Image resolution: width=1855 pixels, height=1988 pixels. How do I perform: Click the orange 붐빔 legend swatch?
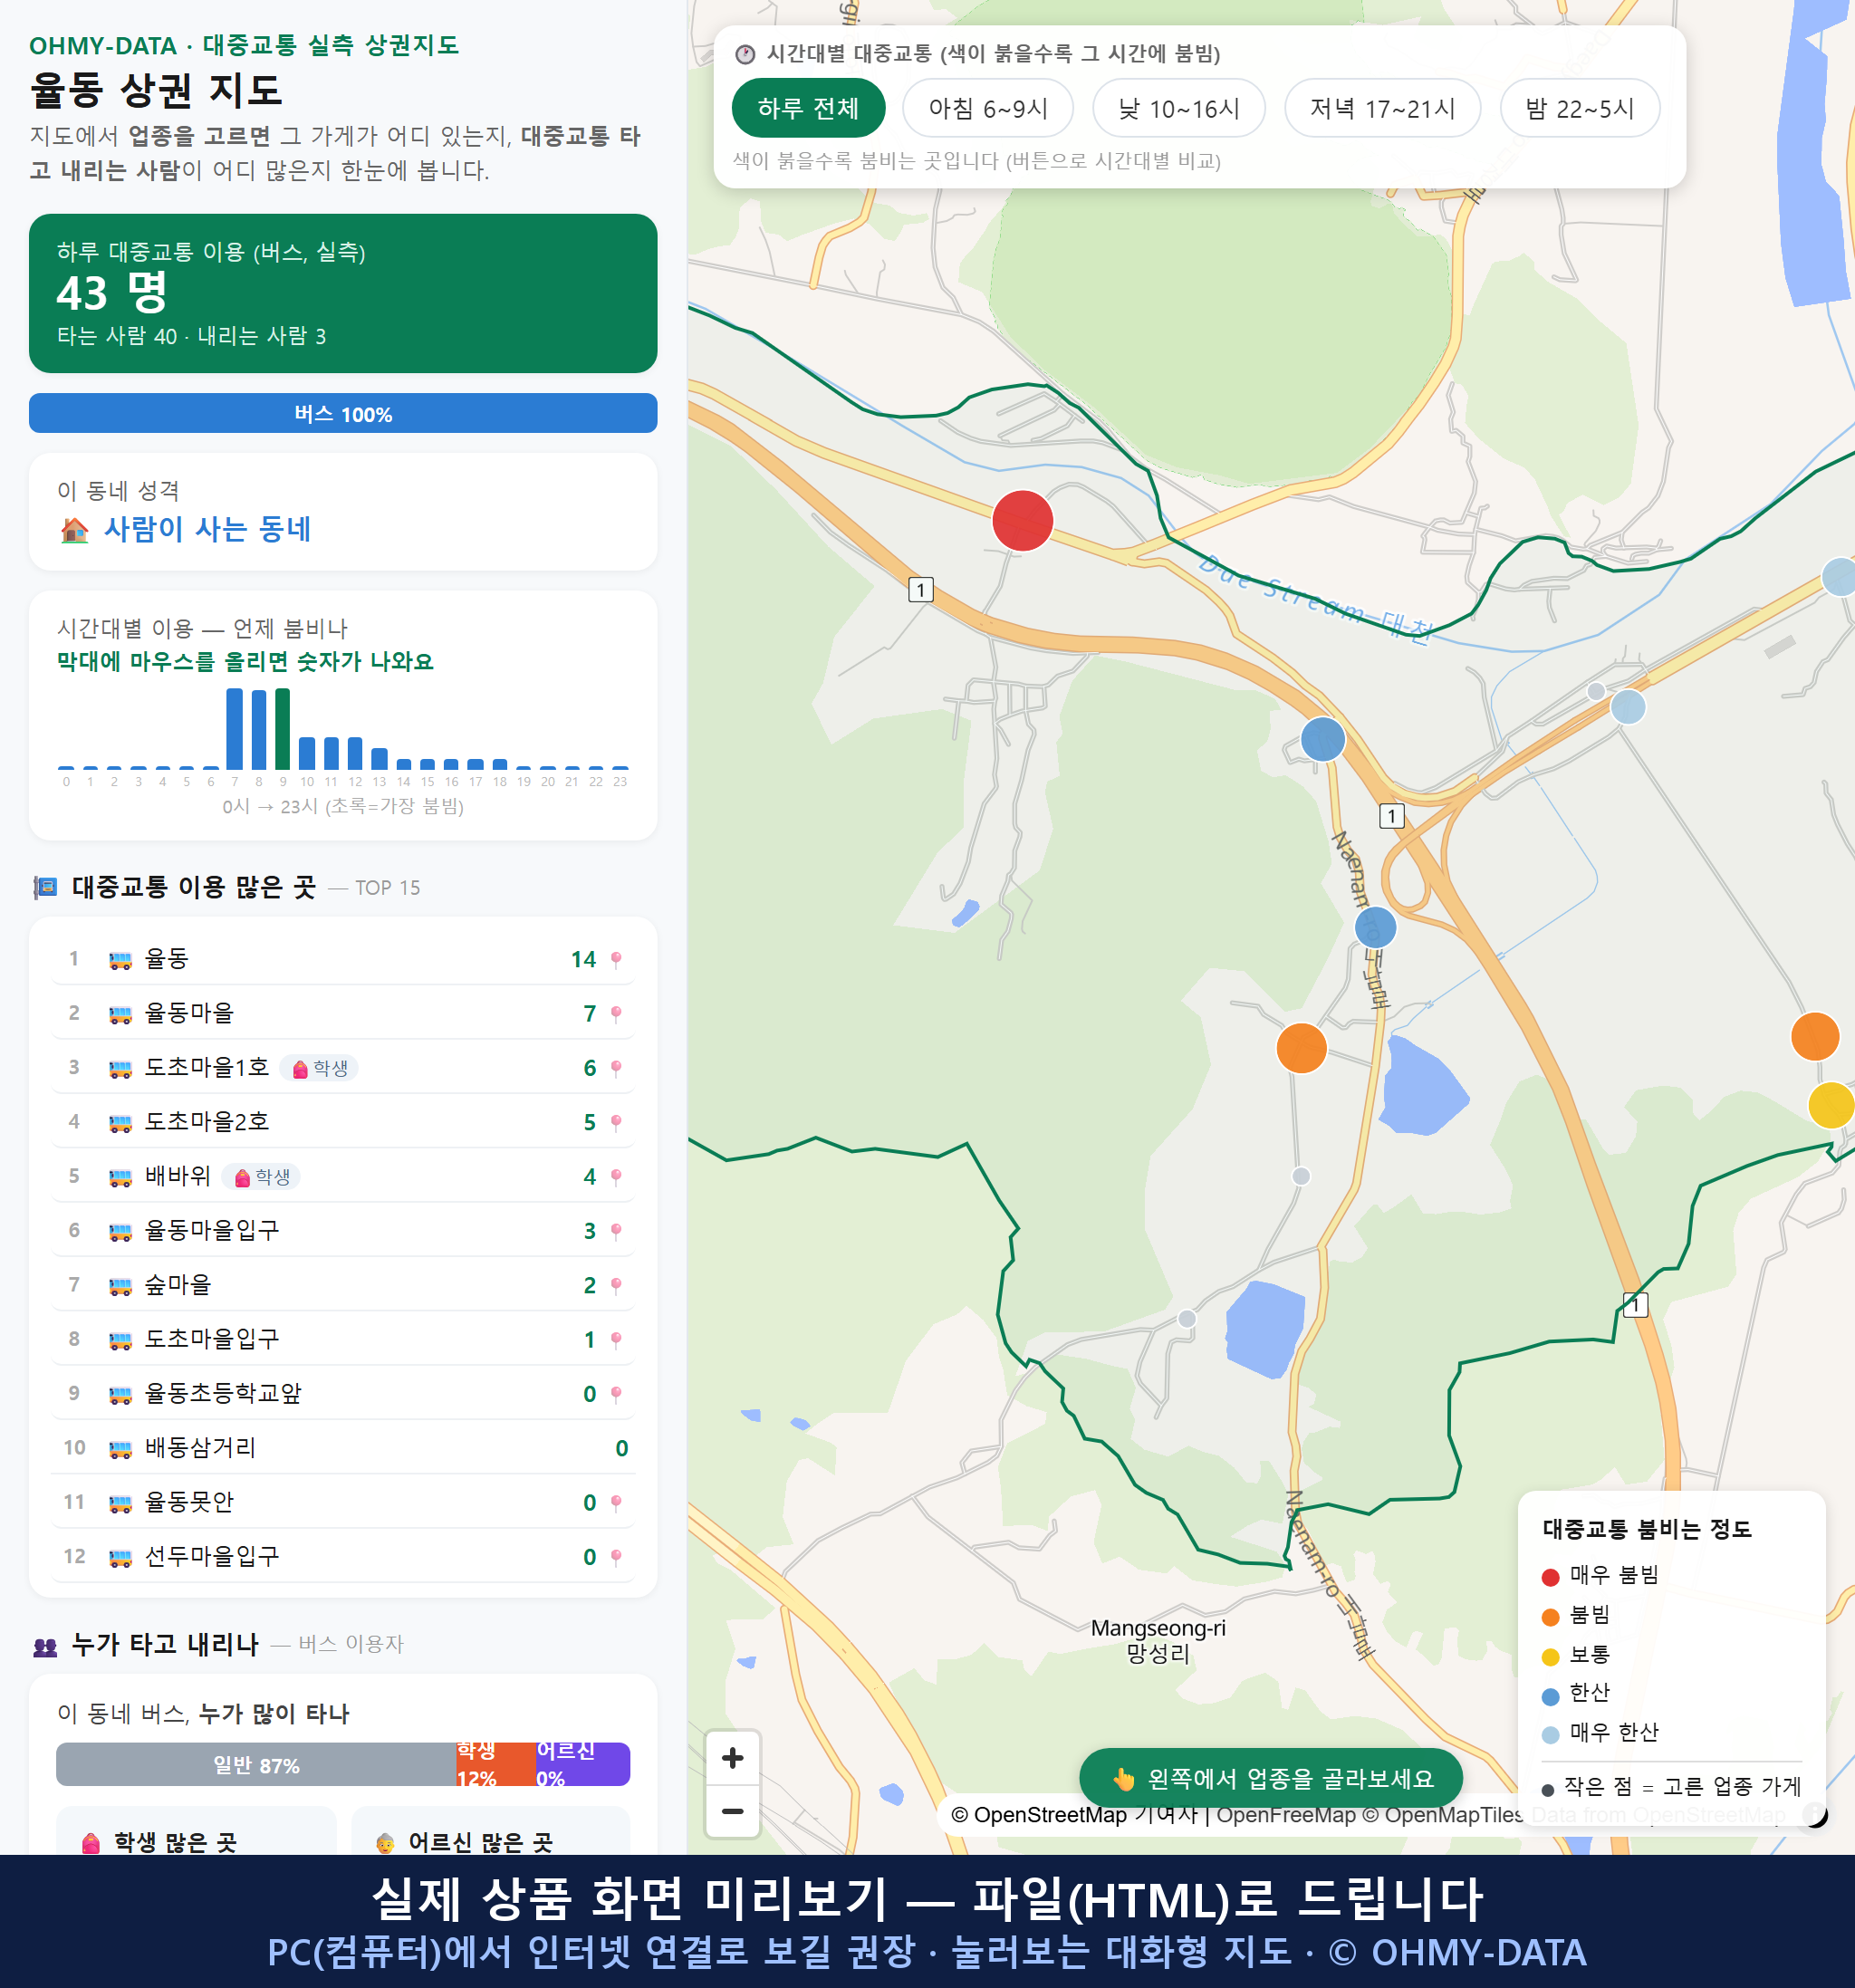click(1551, 1617)
